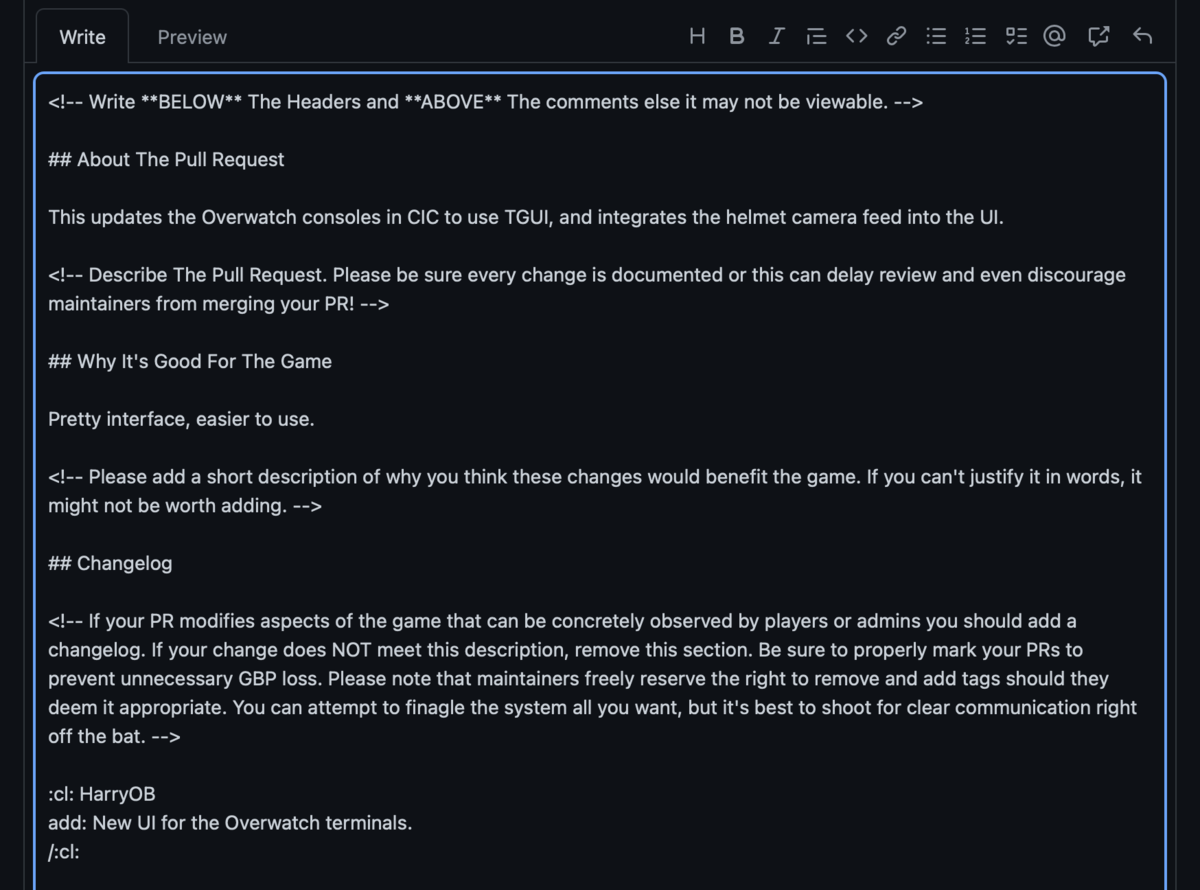Insert a block quote with the toolbar
This screenshot has height=890, width=1200.
point(816,37)
